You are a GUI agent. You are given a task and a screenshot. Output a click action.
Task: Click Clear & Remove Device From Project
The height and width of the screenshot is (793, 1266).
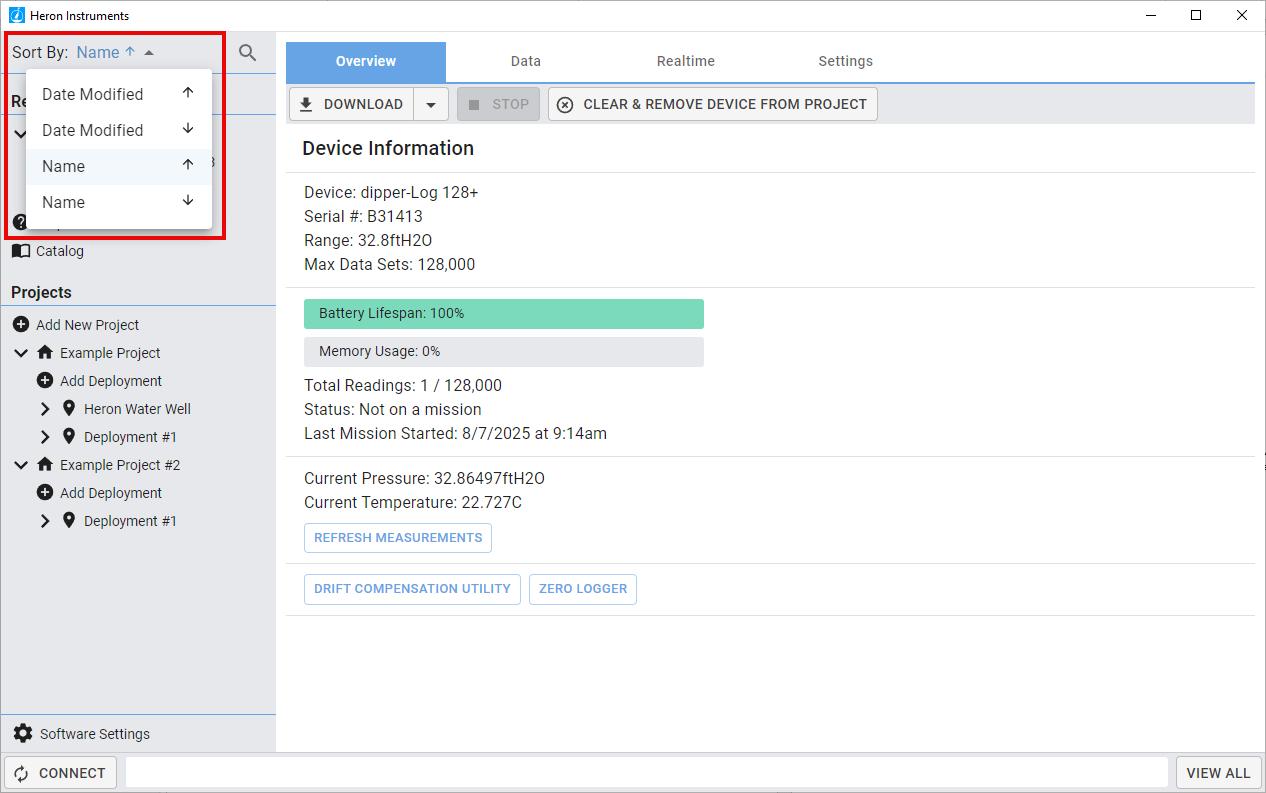pyautogui.click(x=713, y=104)
